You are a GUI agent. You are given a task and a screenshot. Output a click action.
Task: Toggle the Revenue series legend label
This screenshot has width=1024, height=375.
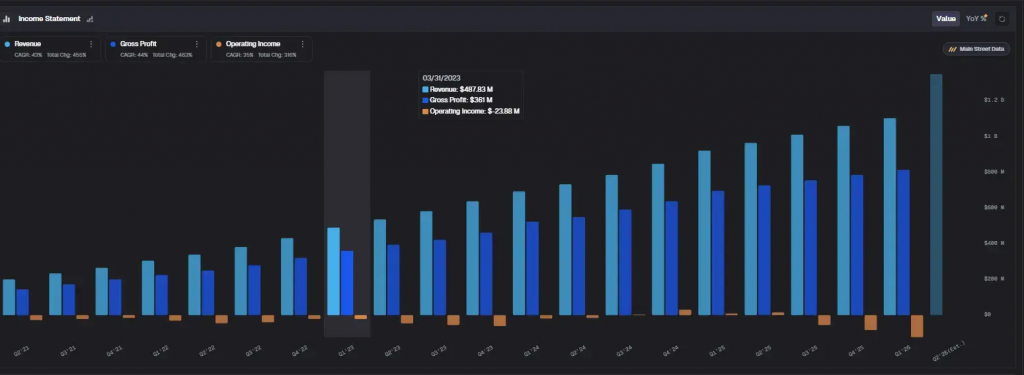27,44
